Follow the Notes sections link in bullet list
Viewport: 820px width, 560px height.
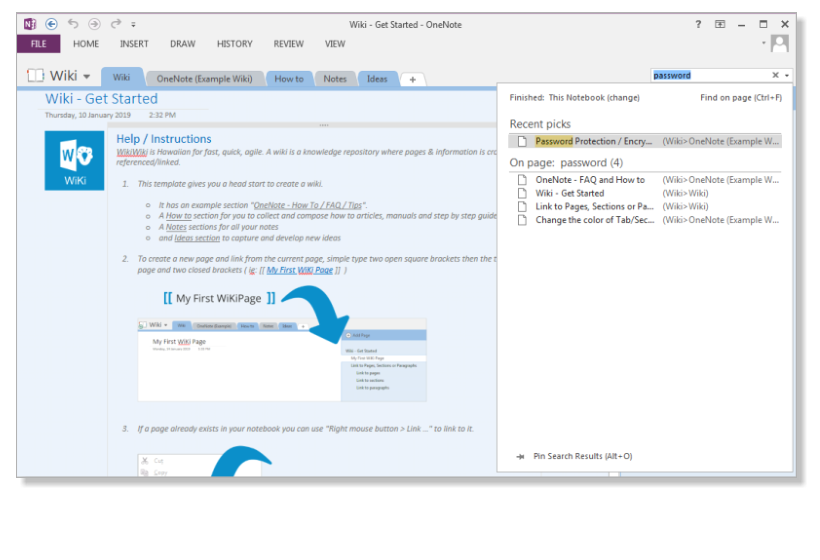176,227
